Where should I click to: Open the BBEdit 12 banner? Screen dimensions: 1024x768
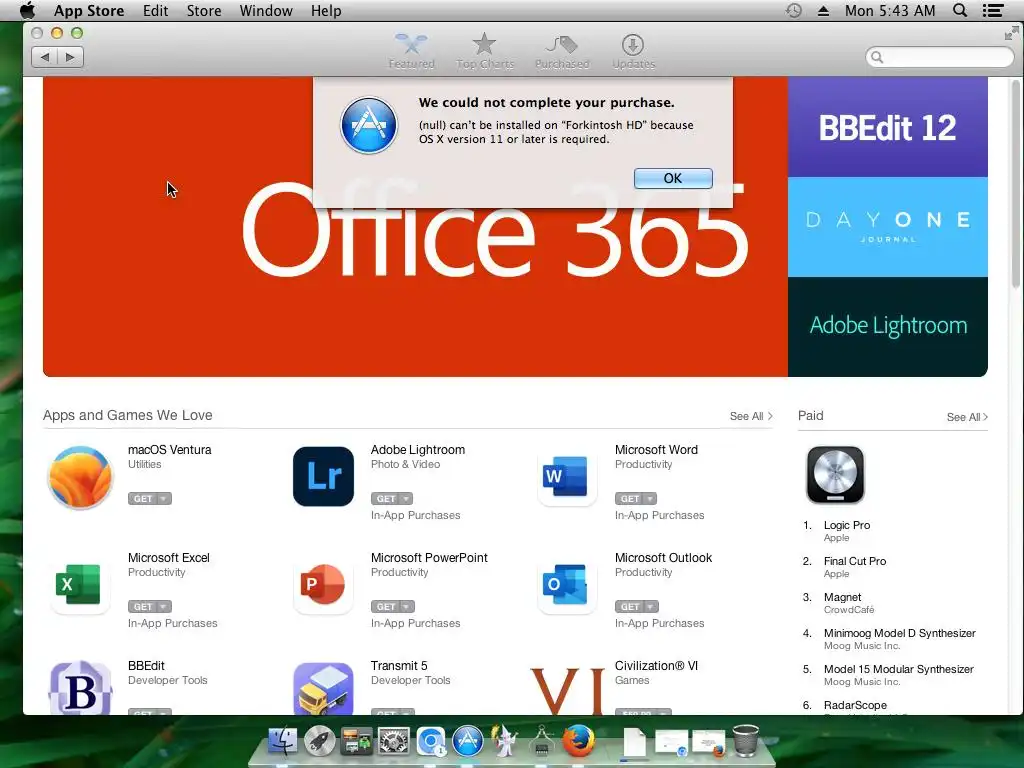(x=888, y=127)
